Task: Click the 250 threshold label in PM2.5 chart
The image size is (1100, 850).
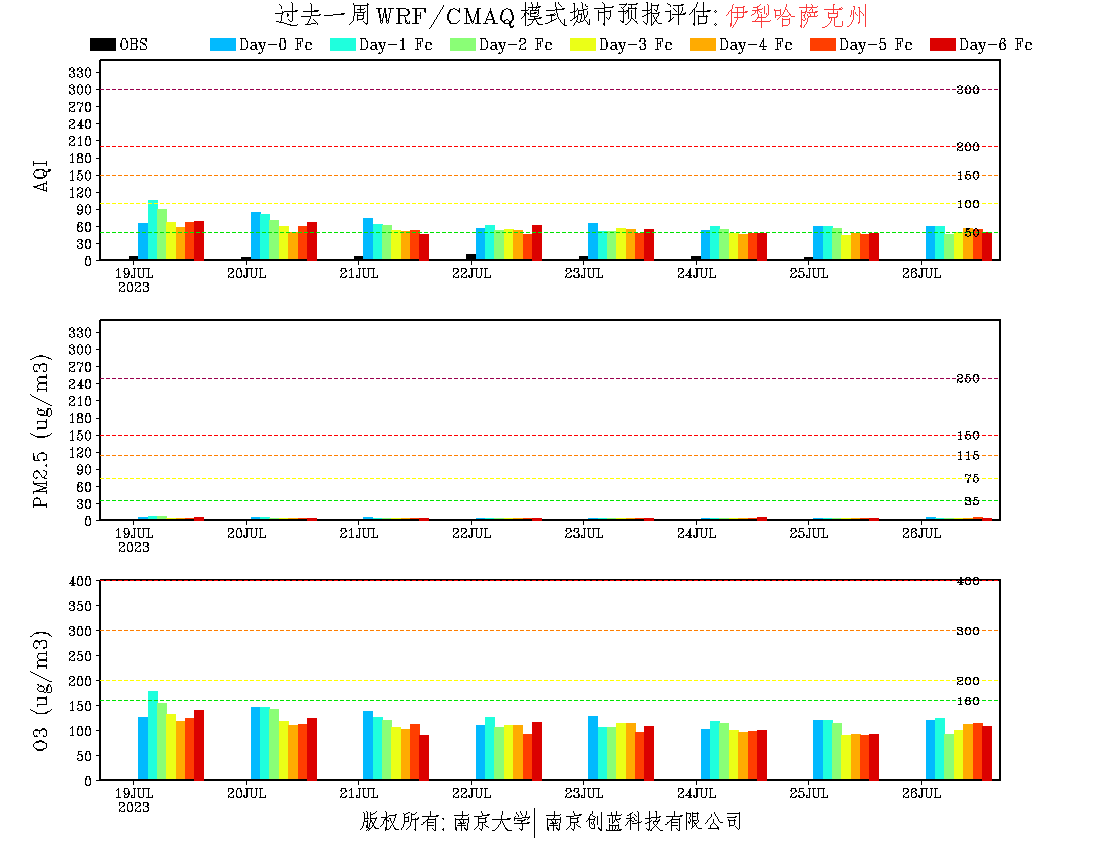Action: pos(967,378)
